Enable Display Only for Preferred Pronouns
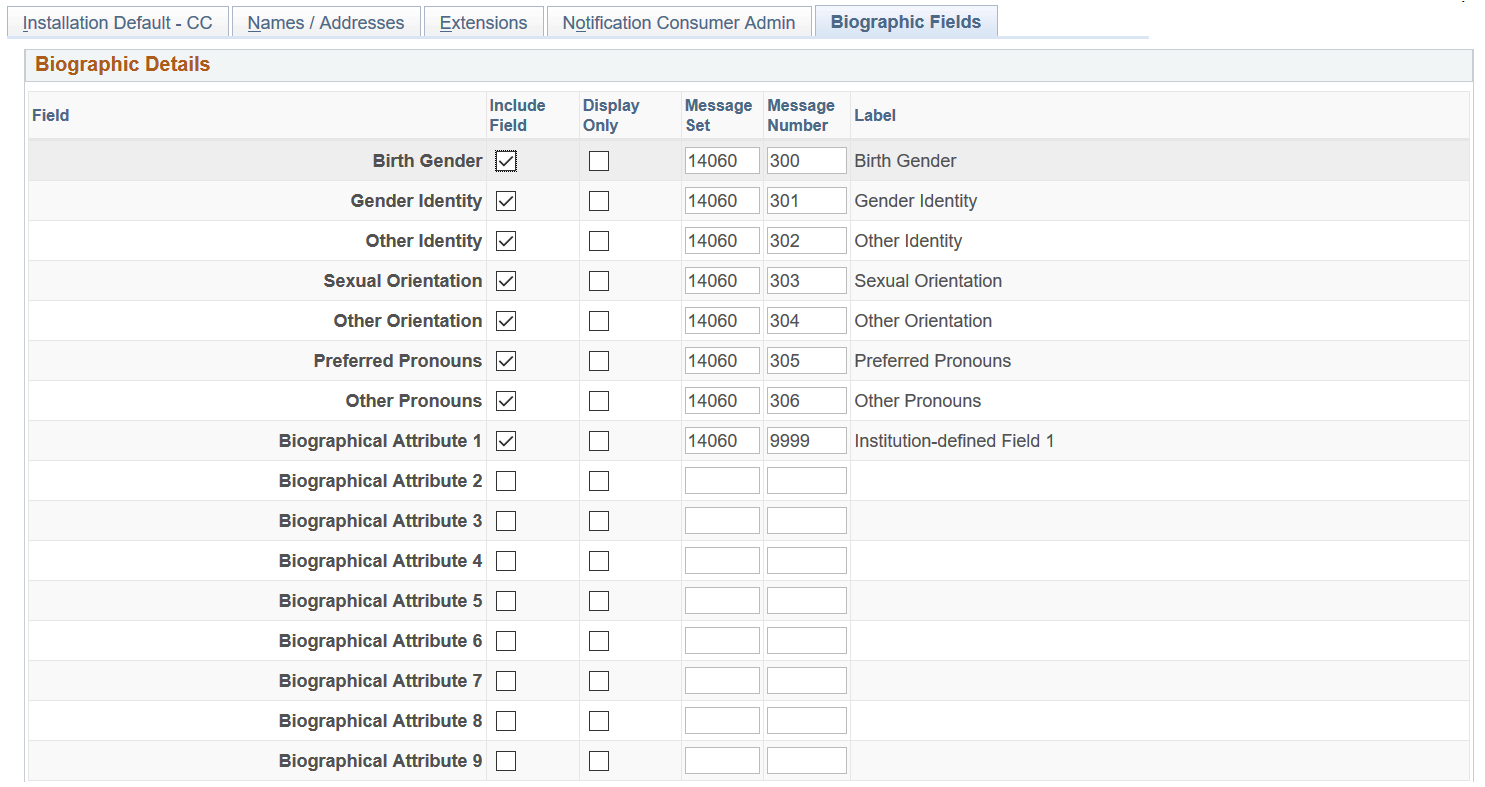Screen dimensions: 1485x787 pos(599,361)
